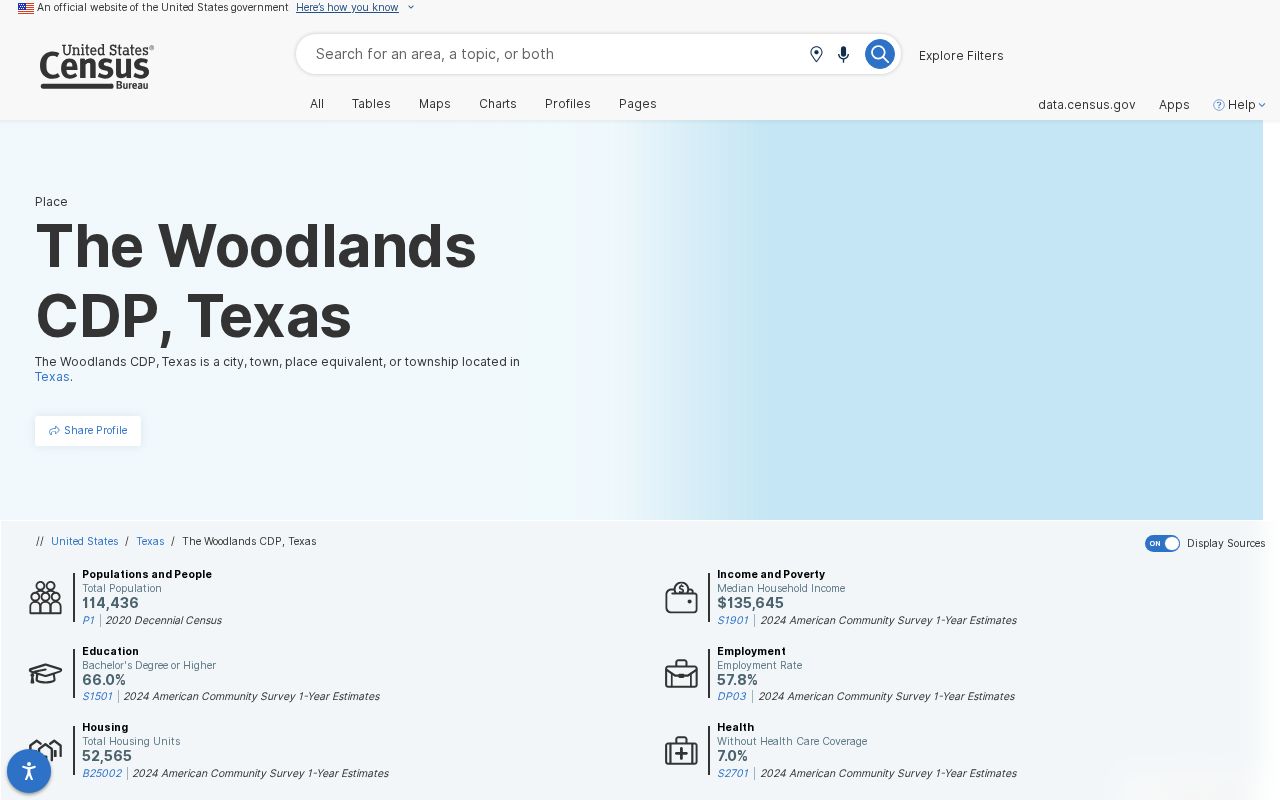Click the Employment briefcase icon
The width and height of the screenshot is (1280, 800).
point(681,673)
